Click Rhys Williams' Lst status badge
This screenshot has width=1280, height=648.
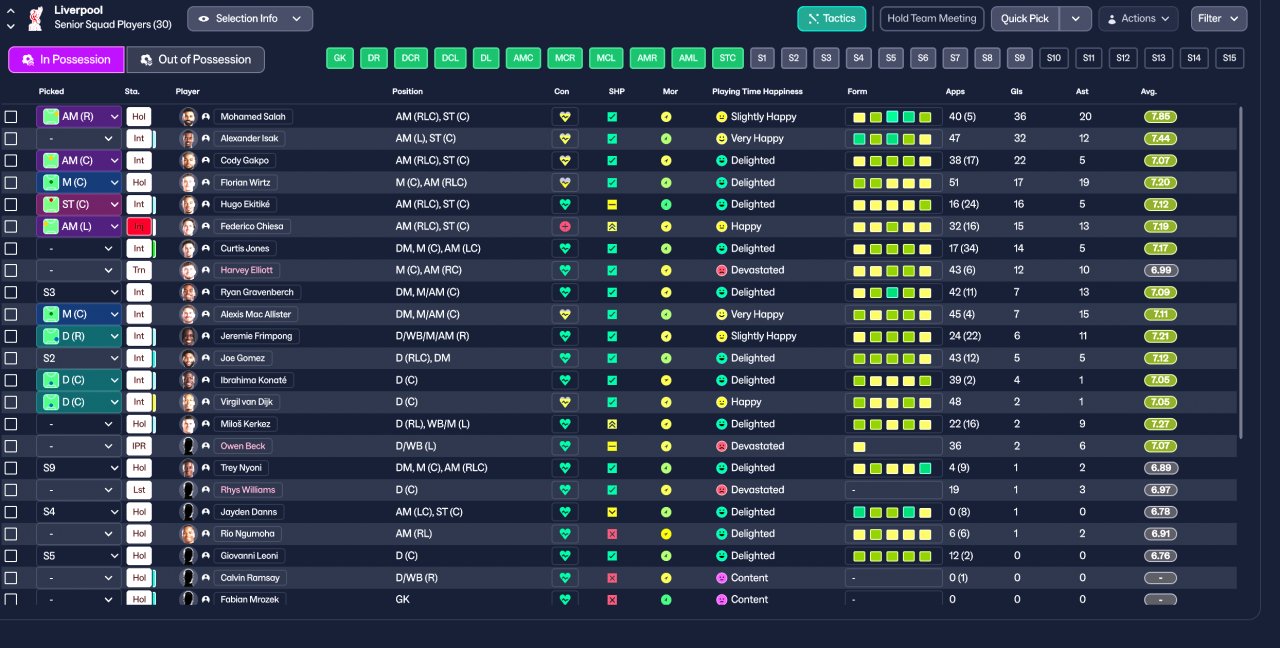point(139,490)
